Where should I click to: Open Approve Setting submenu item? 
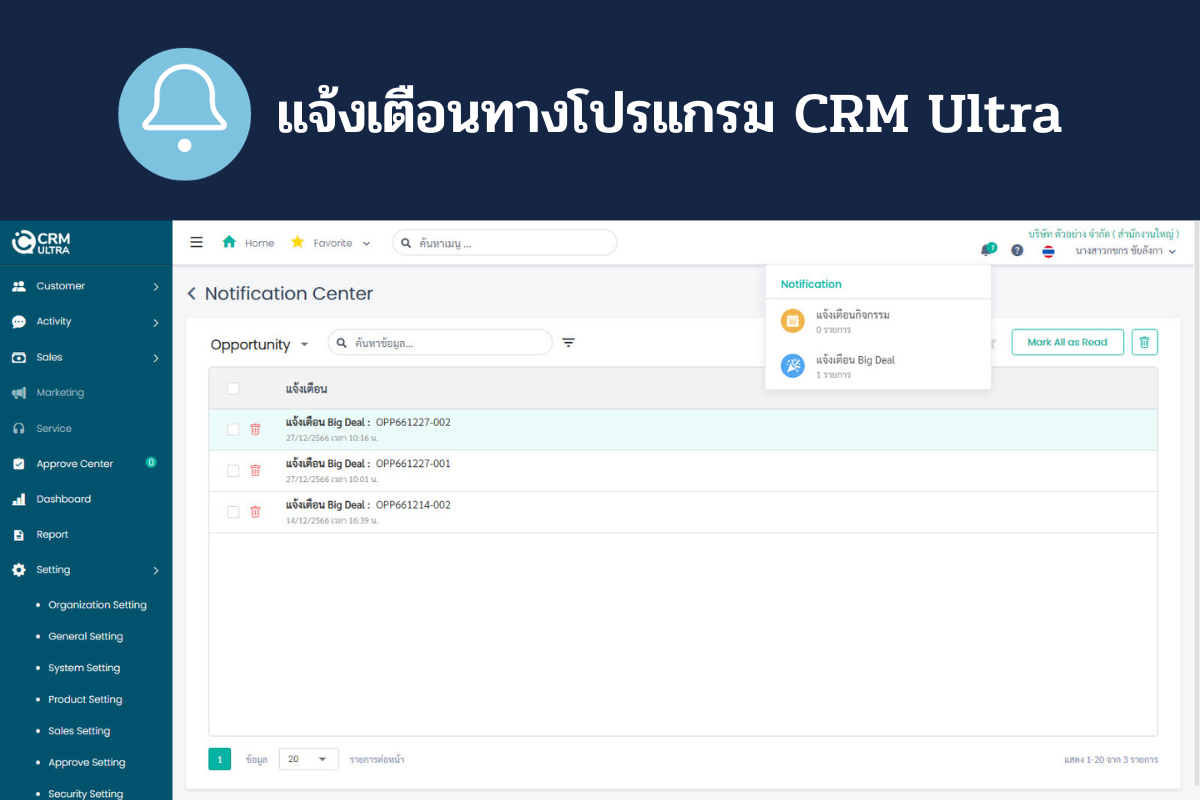pos(87,763)
